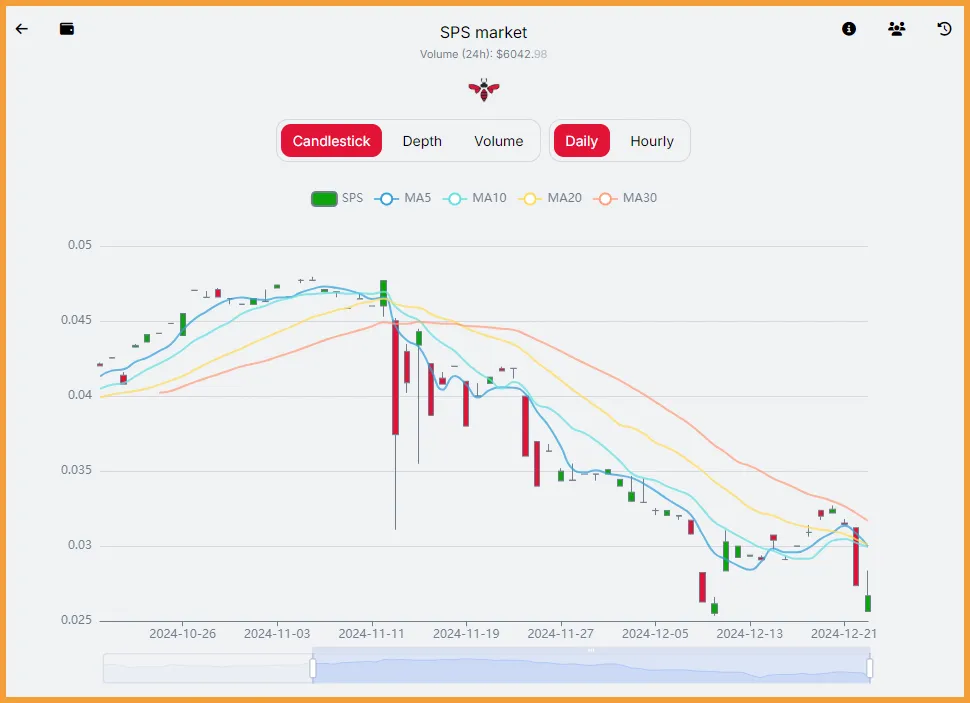Click the unselected area of zoom slider
The height and width of the screenshot is (703, 970).
pyautogui.click(x=207, y=668)
